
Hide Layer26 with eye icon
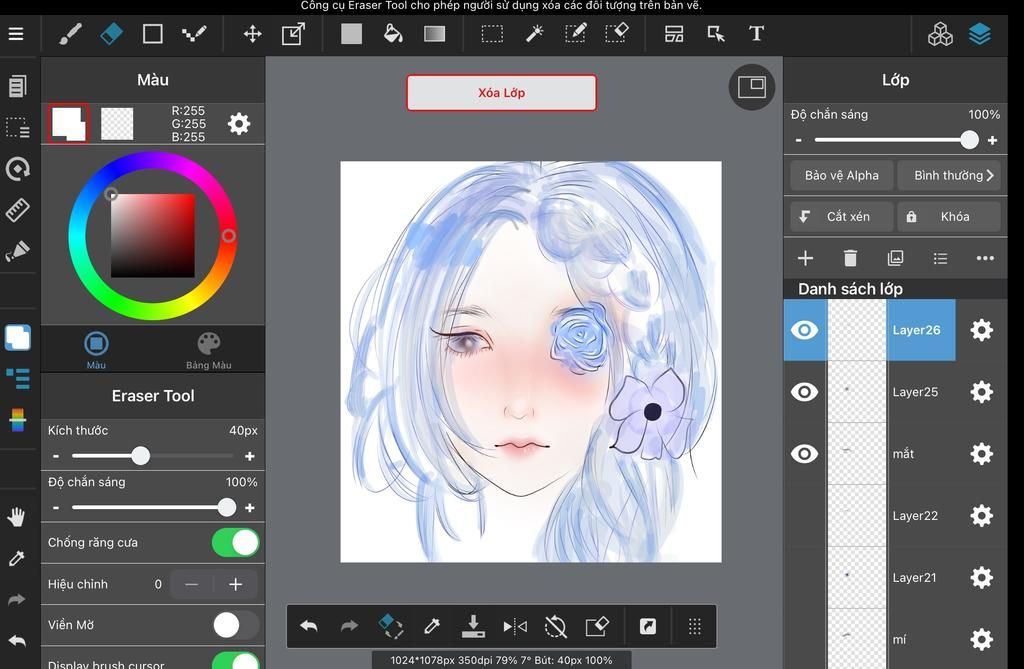pos(804,330)
